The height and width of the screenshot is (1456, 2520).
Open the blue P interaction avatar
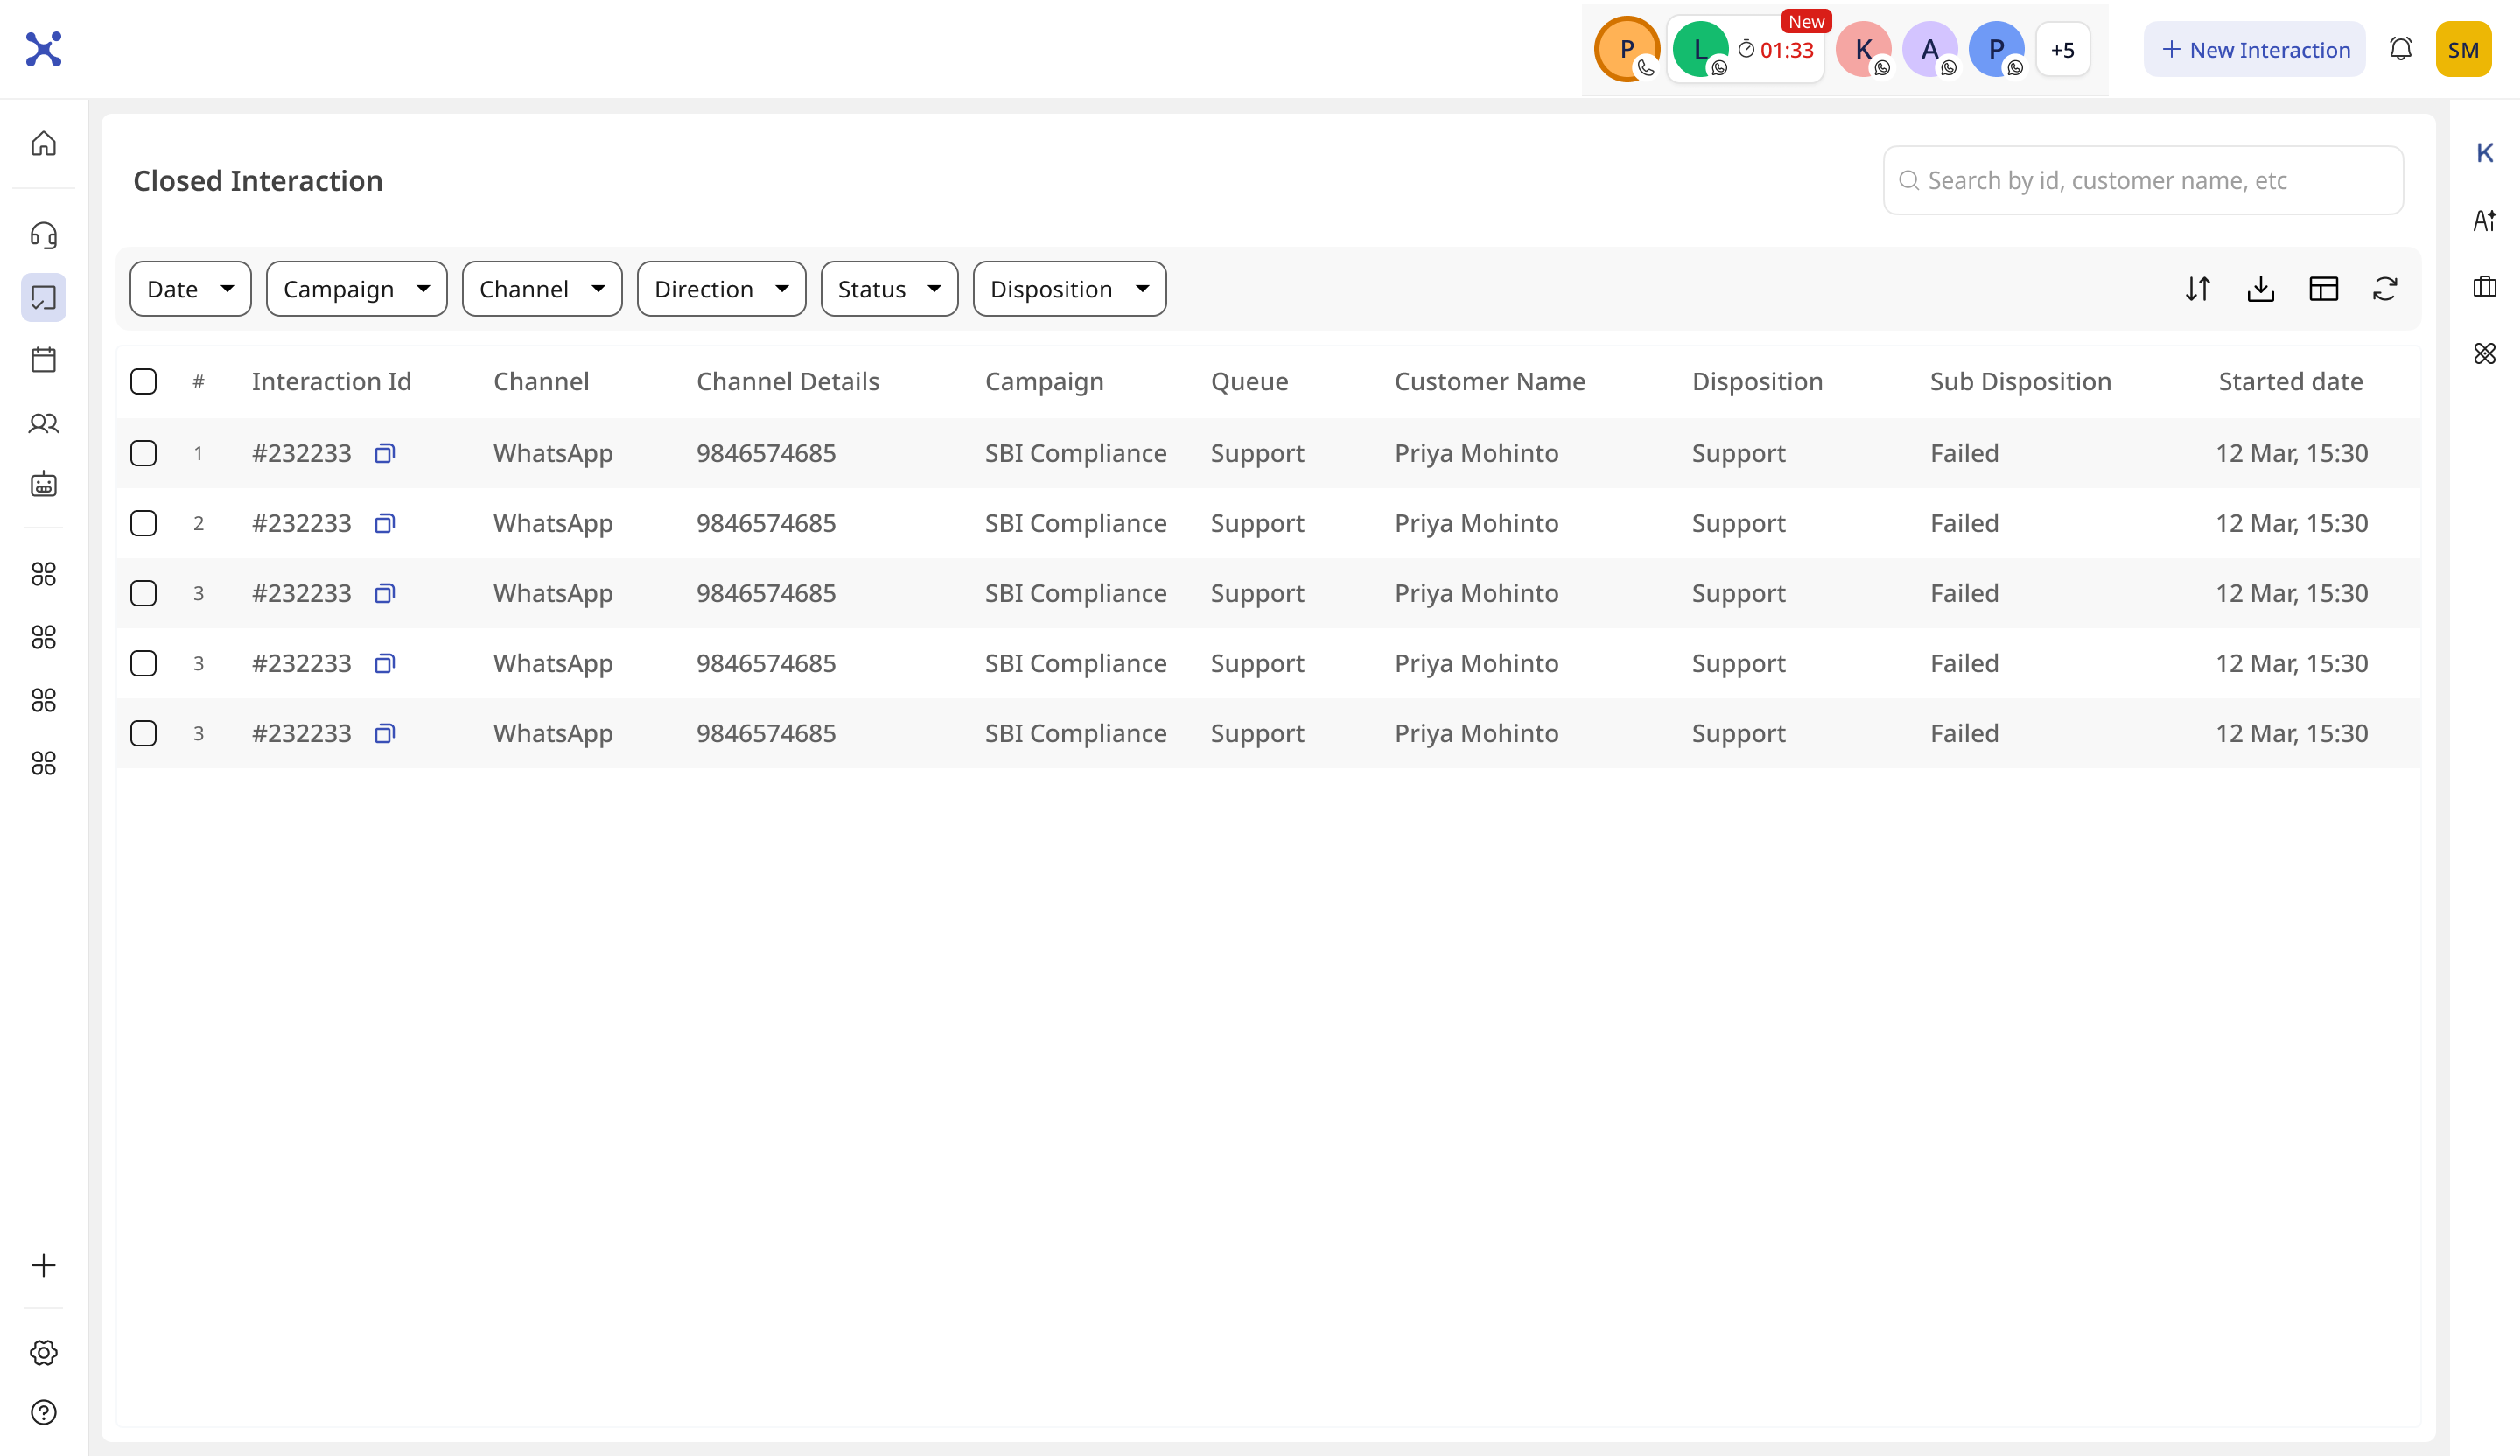pos(1996,49)
